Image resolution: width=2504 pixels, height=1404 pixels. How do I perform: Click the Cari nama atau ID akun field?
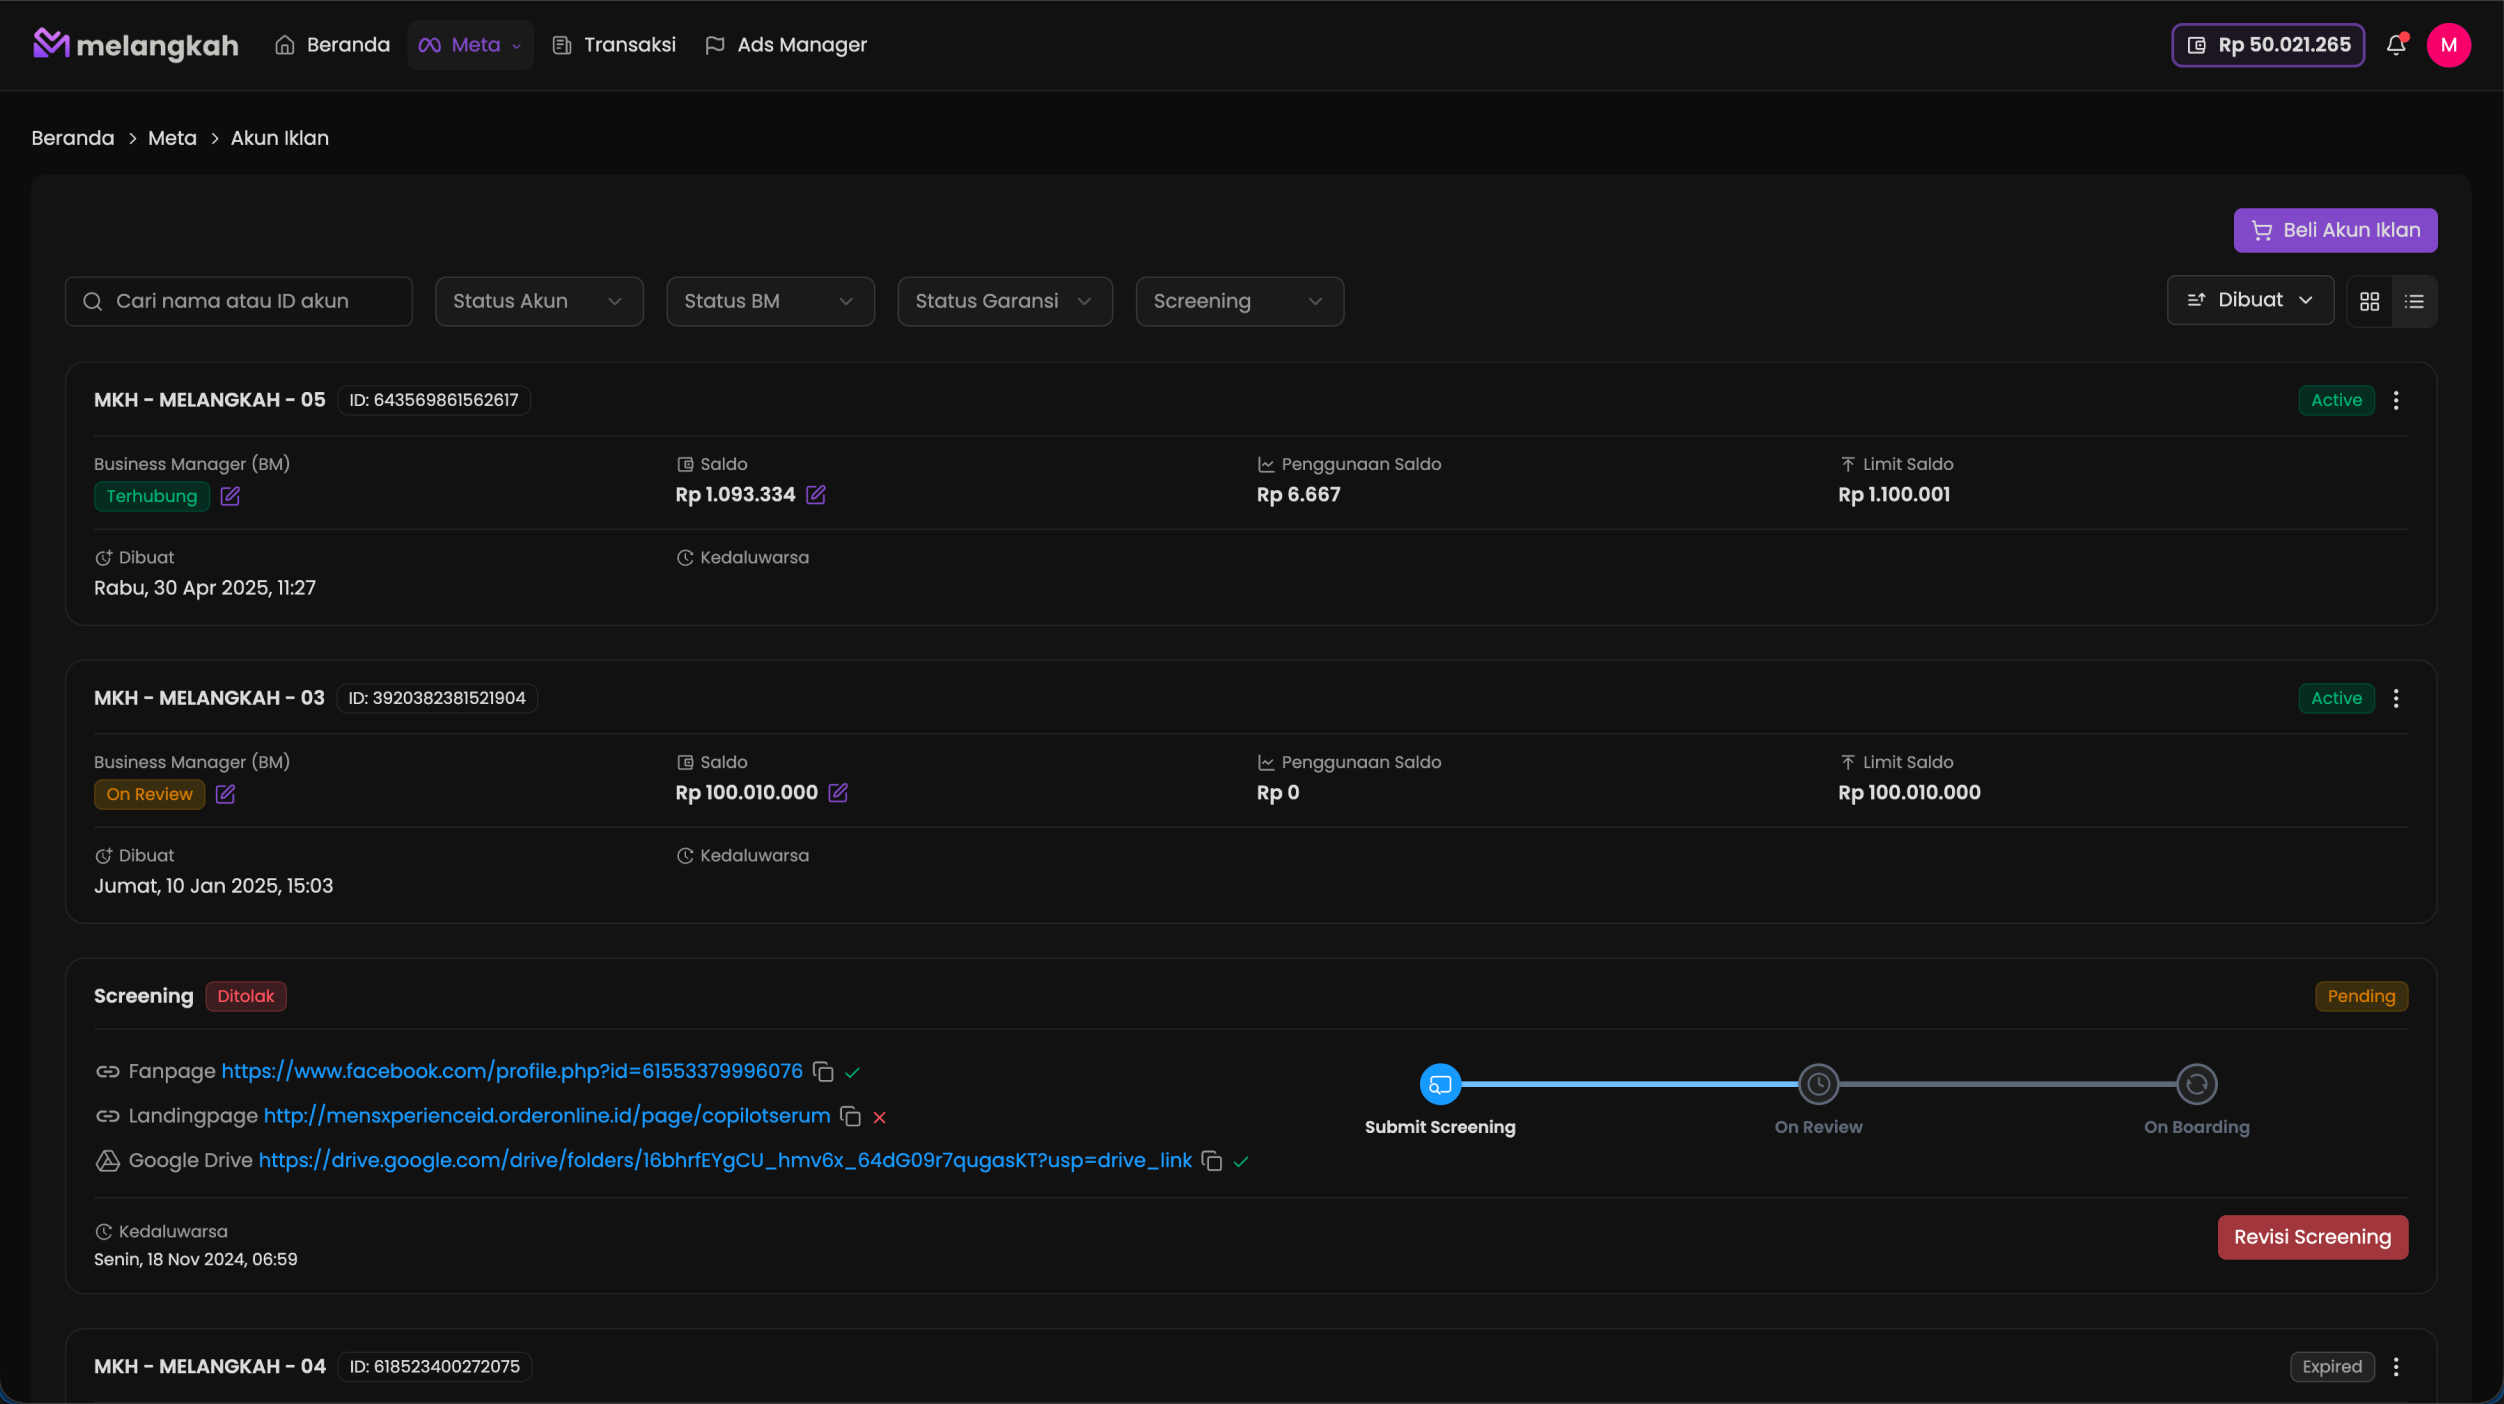[238, 301]
